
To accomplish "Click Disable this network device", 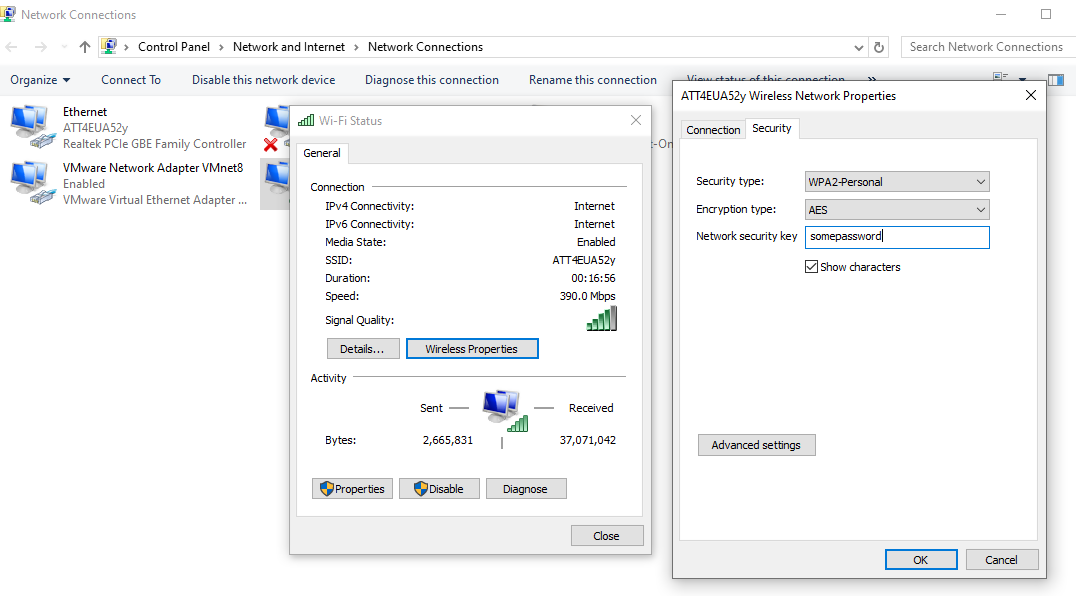I will tap(263, 80).
